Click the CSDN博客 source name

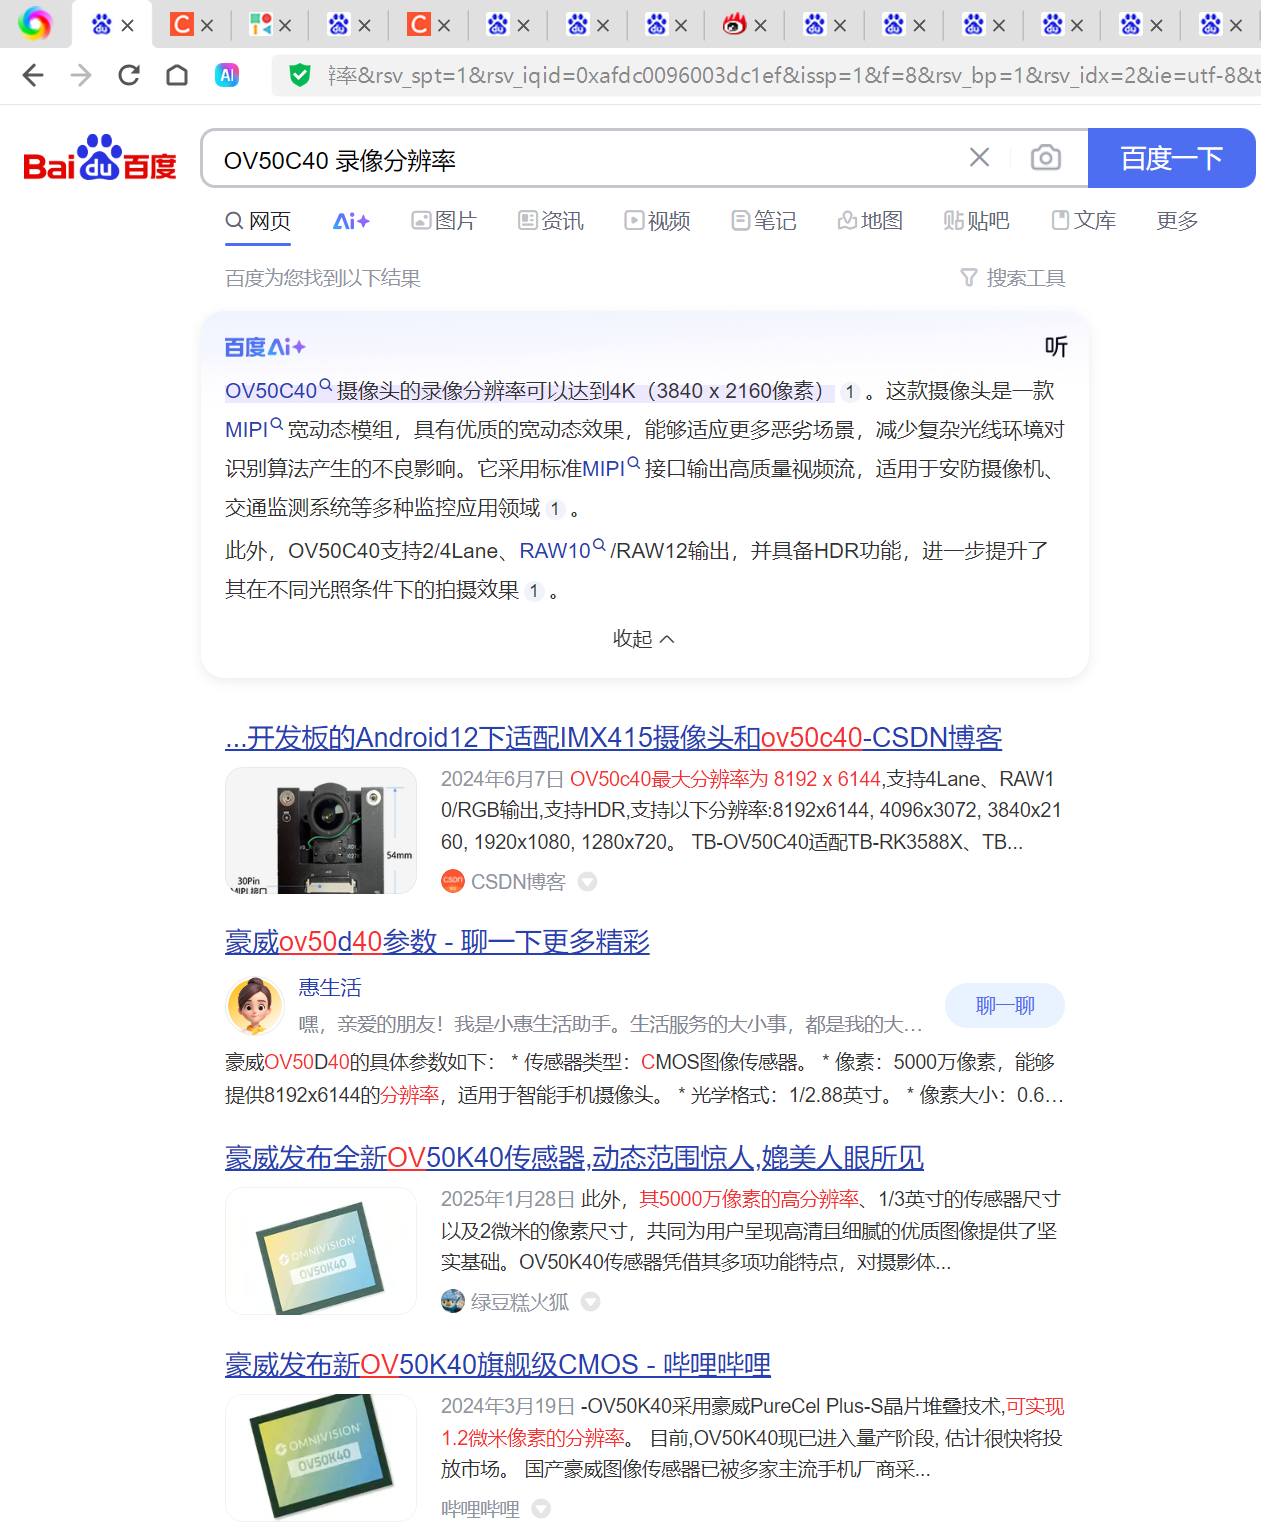click(518, 882)
